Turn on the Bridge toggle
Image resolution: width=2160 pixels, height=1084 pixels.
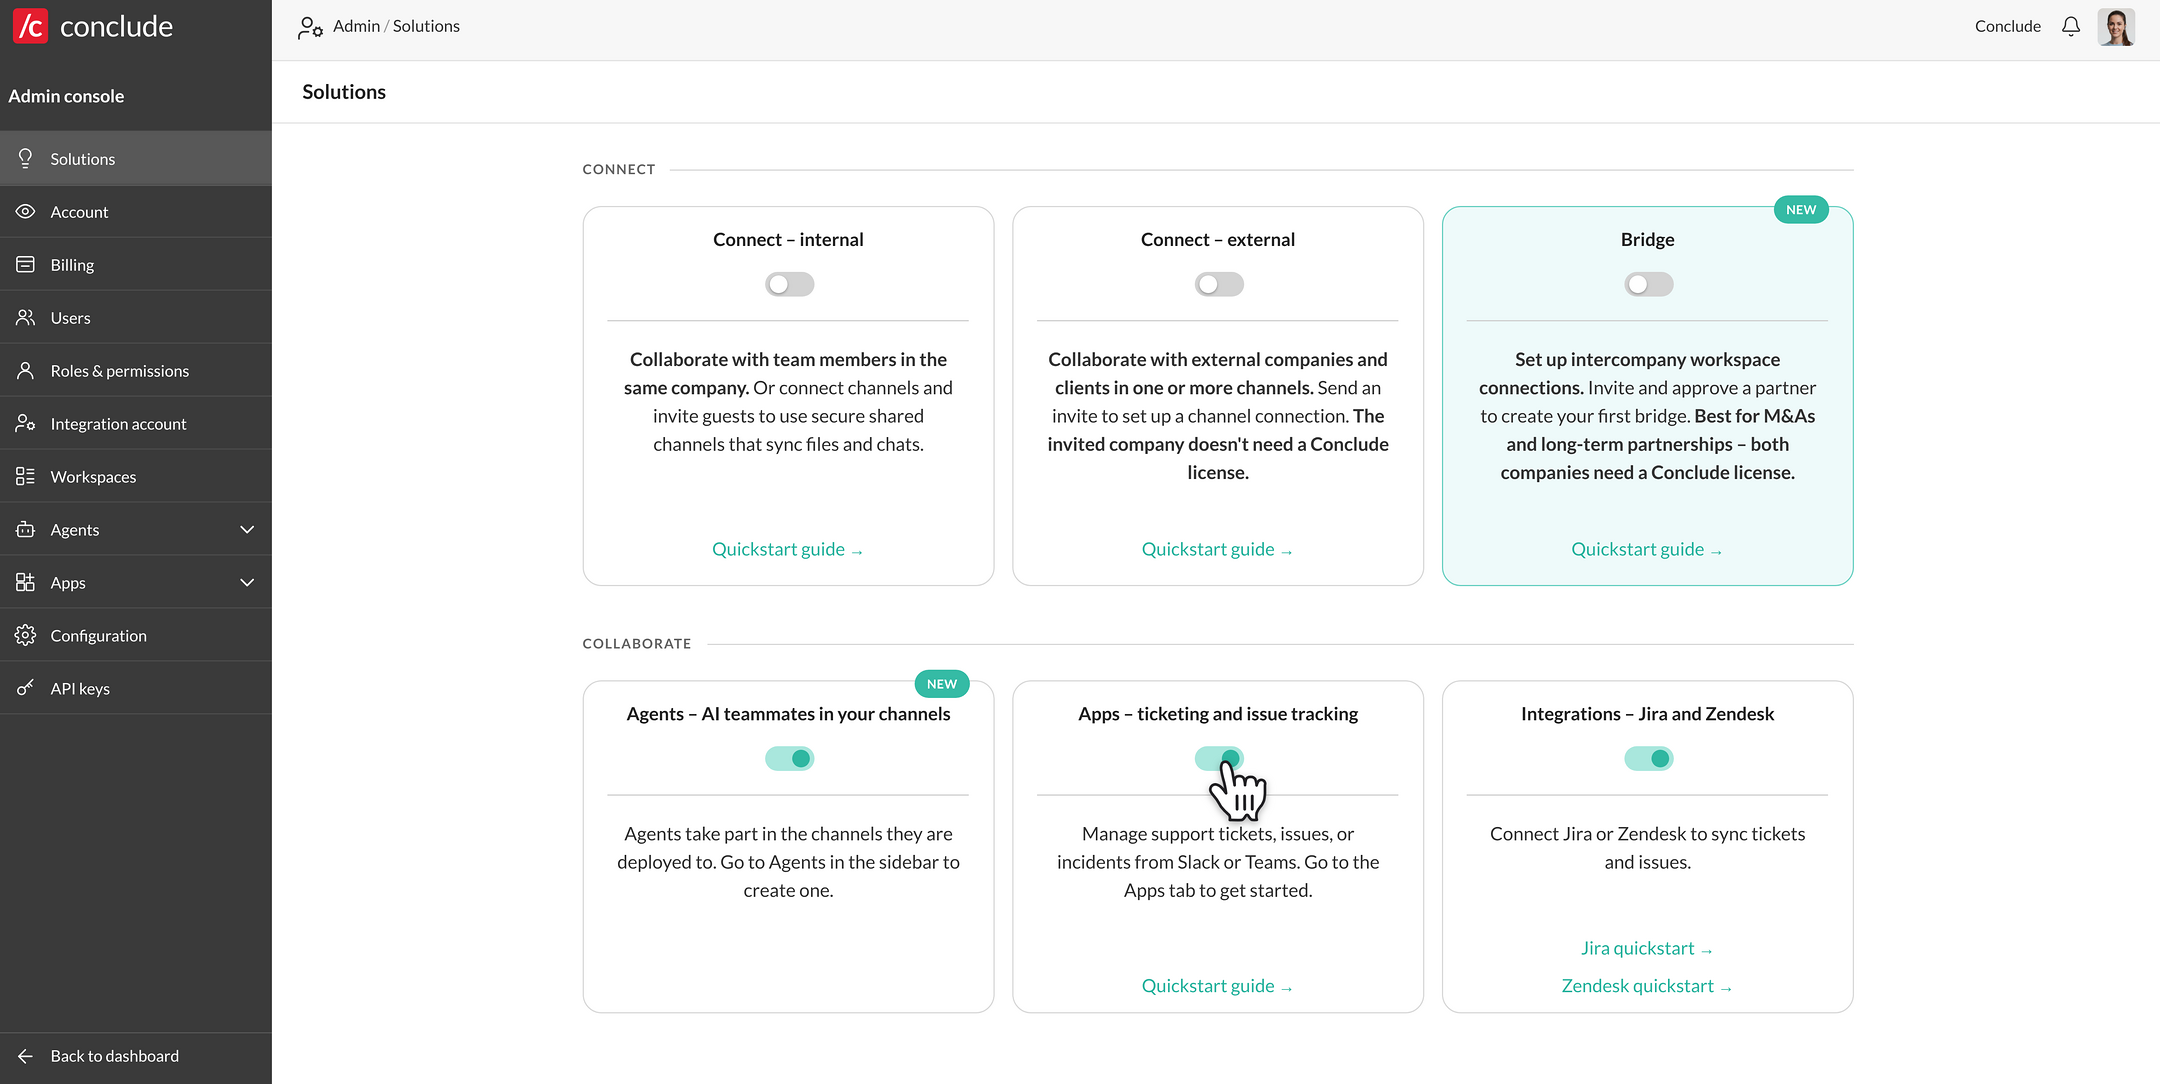pos(1648,284)
